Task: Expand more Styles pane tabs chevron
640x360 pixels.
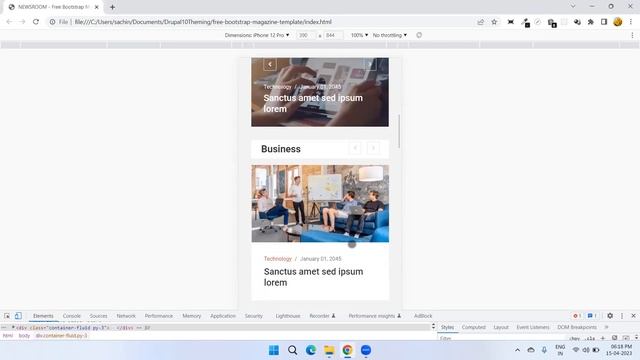Action: click(606, 327)
